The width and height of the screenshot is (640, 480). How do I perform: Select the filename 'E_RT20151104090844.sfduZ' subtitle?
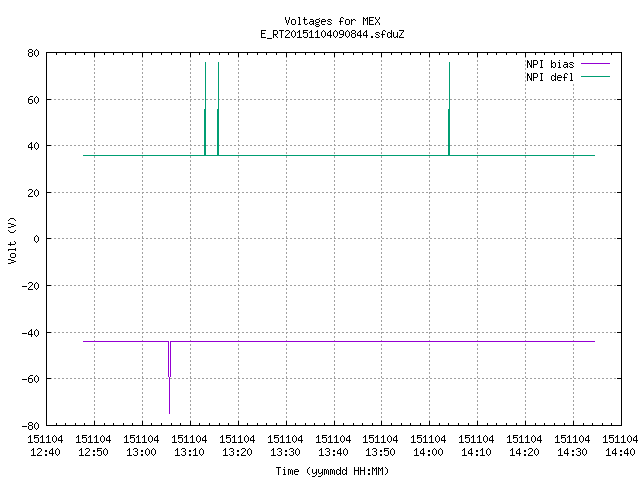click(332, 34)
